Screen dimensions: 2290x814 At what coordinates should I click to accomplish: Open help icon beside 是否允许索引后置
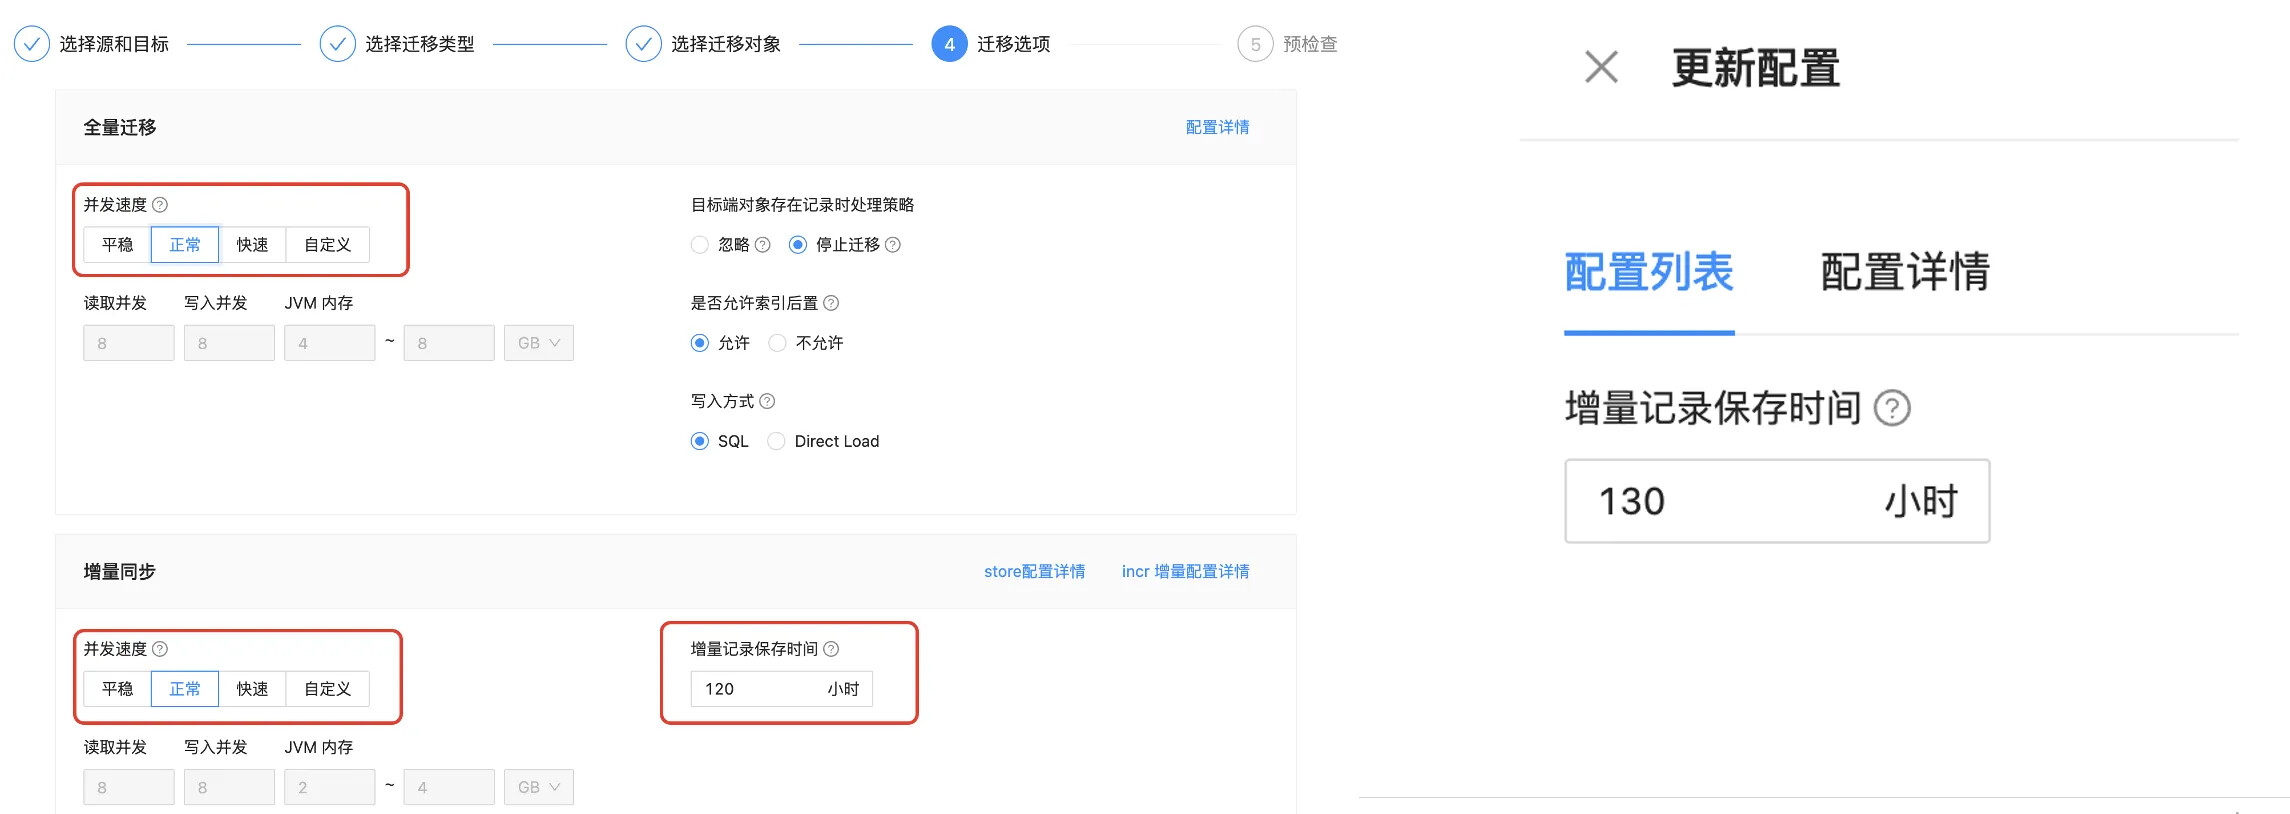point(831,303)
